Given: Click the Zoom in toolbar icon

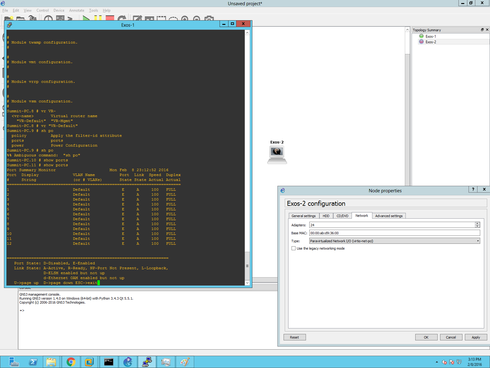Looking at the screenshot, I should coord(185,19).
